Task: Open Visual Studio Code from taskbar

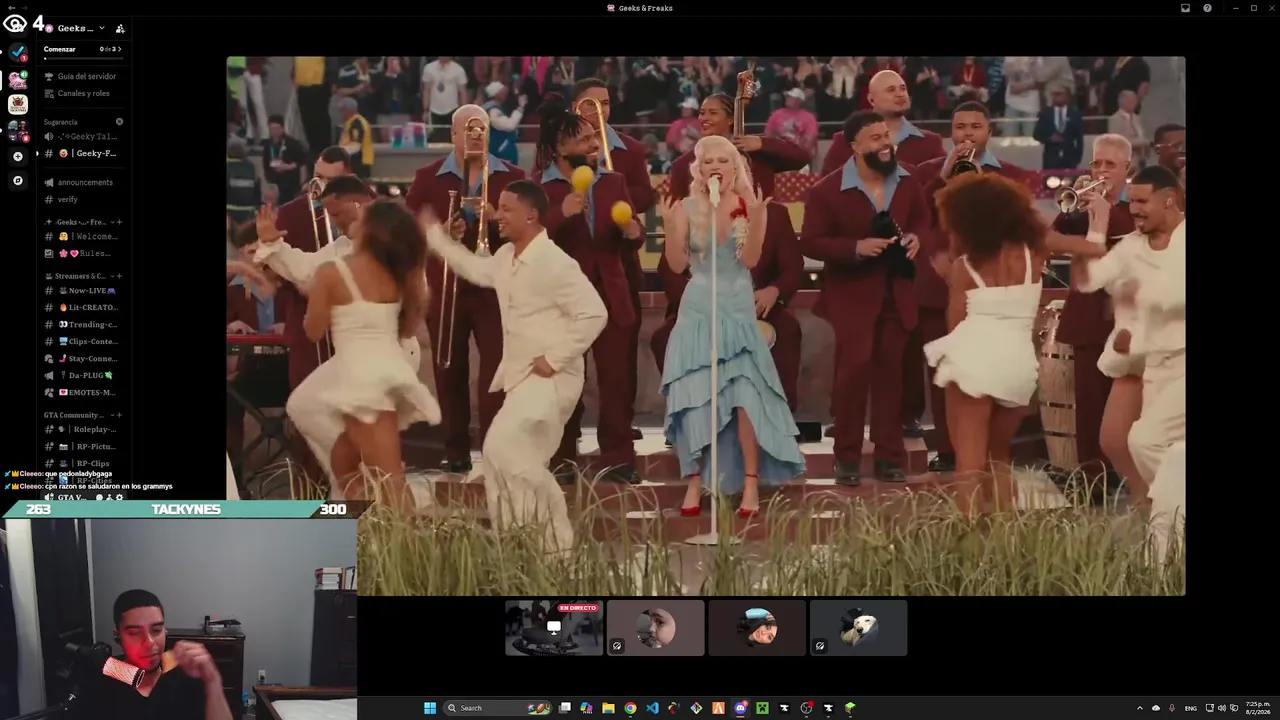Action: pyautogui.click(x=652, y=708)
